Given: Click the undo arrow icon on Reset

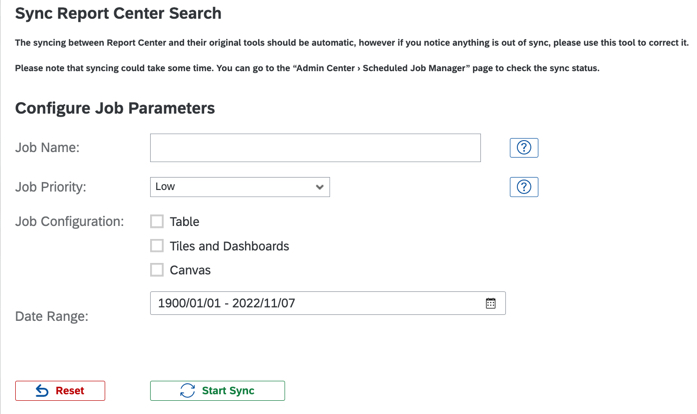Looking at the screenshot, I should pos(42,391).
